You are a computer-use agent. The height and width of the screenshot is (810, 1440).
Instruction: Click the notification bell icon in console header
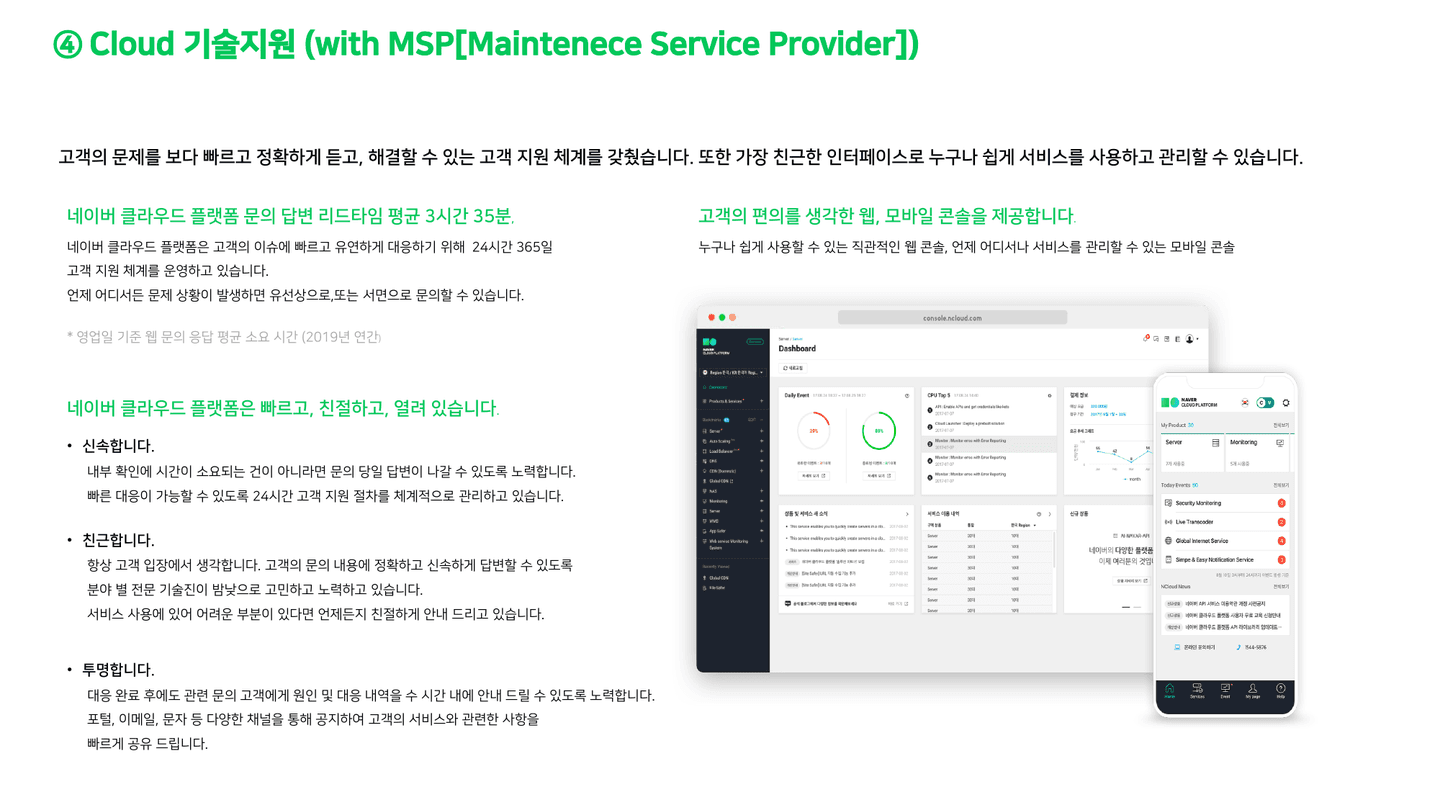[x=1145, y=339]
